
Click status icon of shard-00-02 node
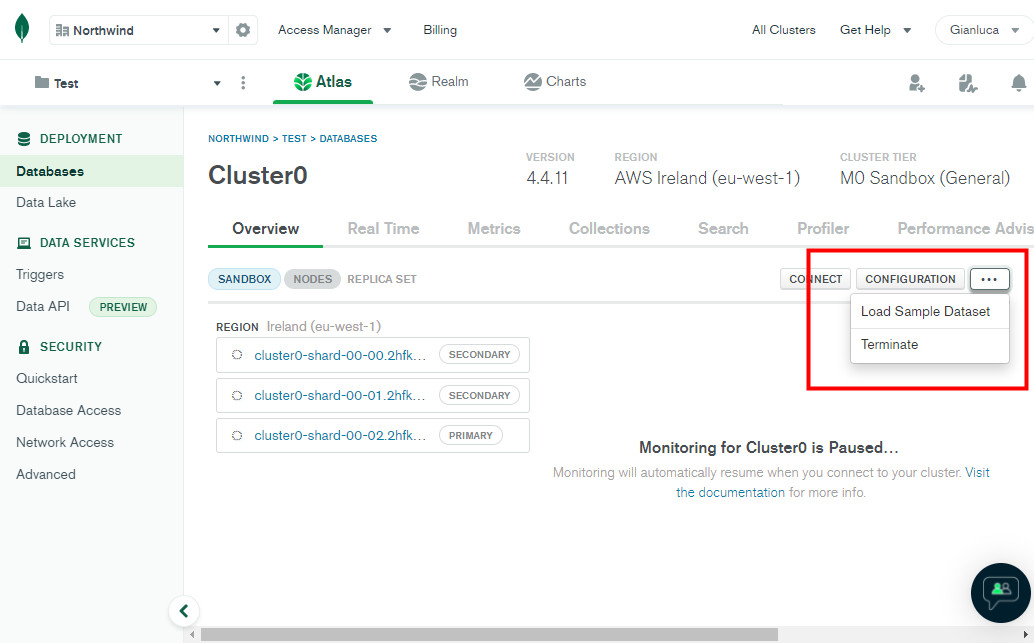click(x=237, y=436)
